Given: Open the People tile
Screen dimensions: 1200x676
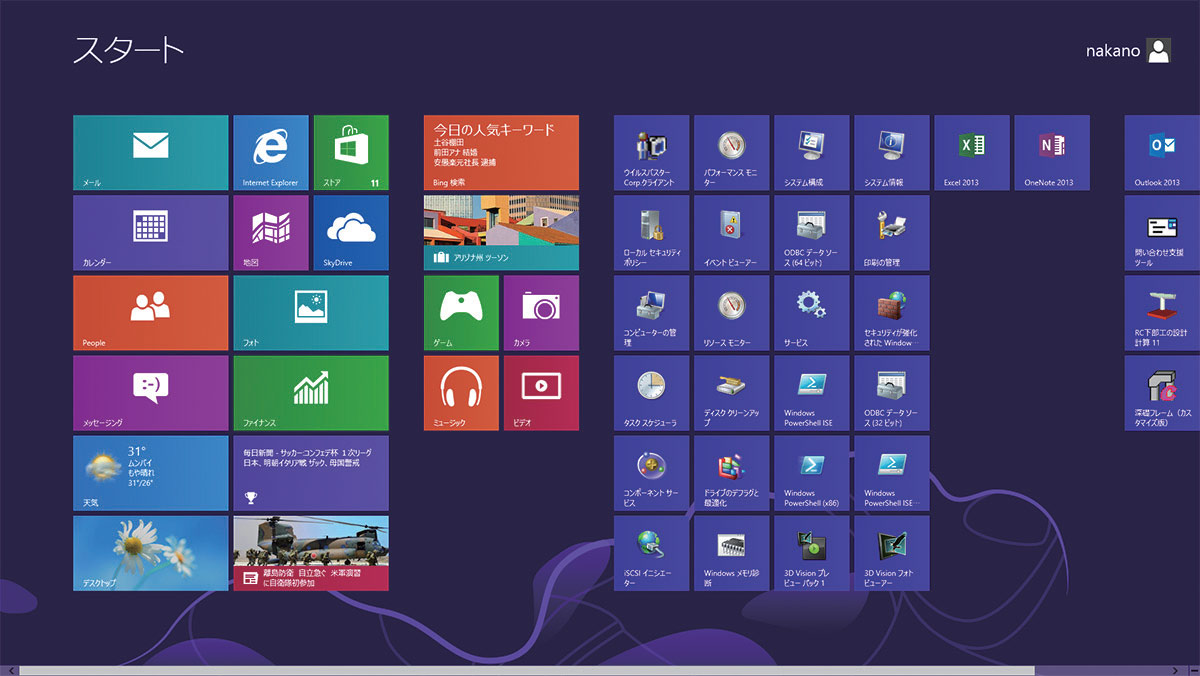Looking at the screenshot, I should (x=151, y=312).
